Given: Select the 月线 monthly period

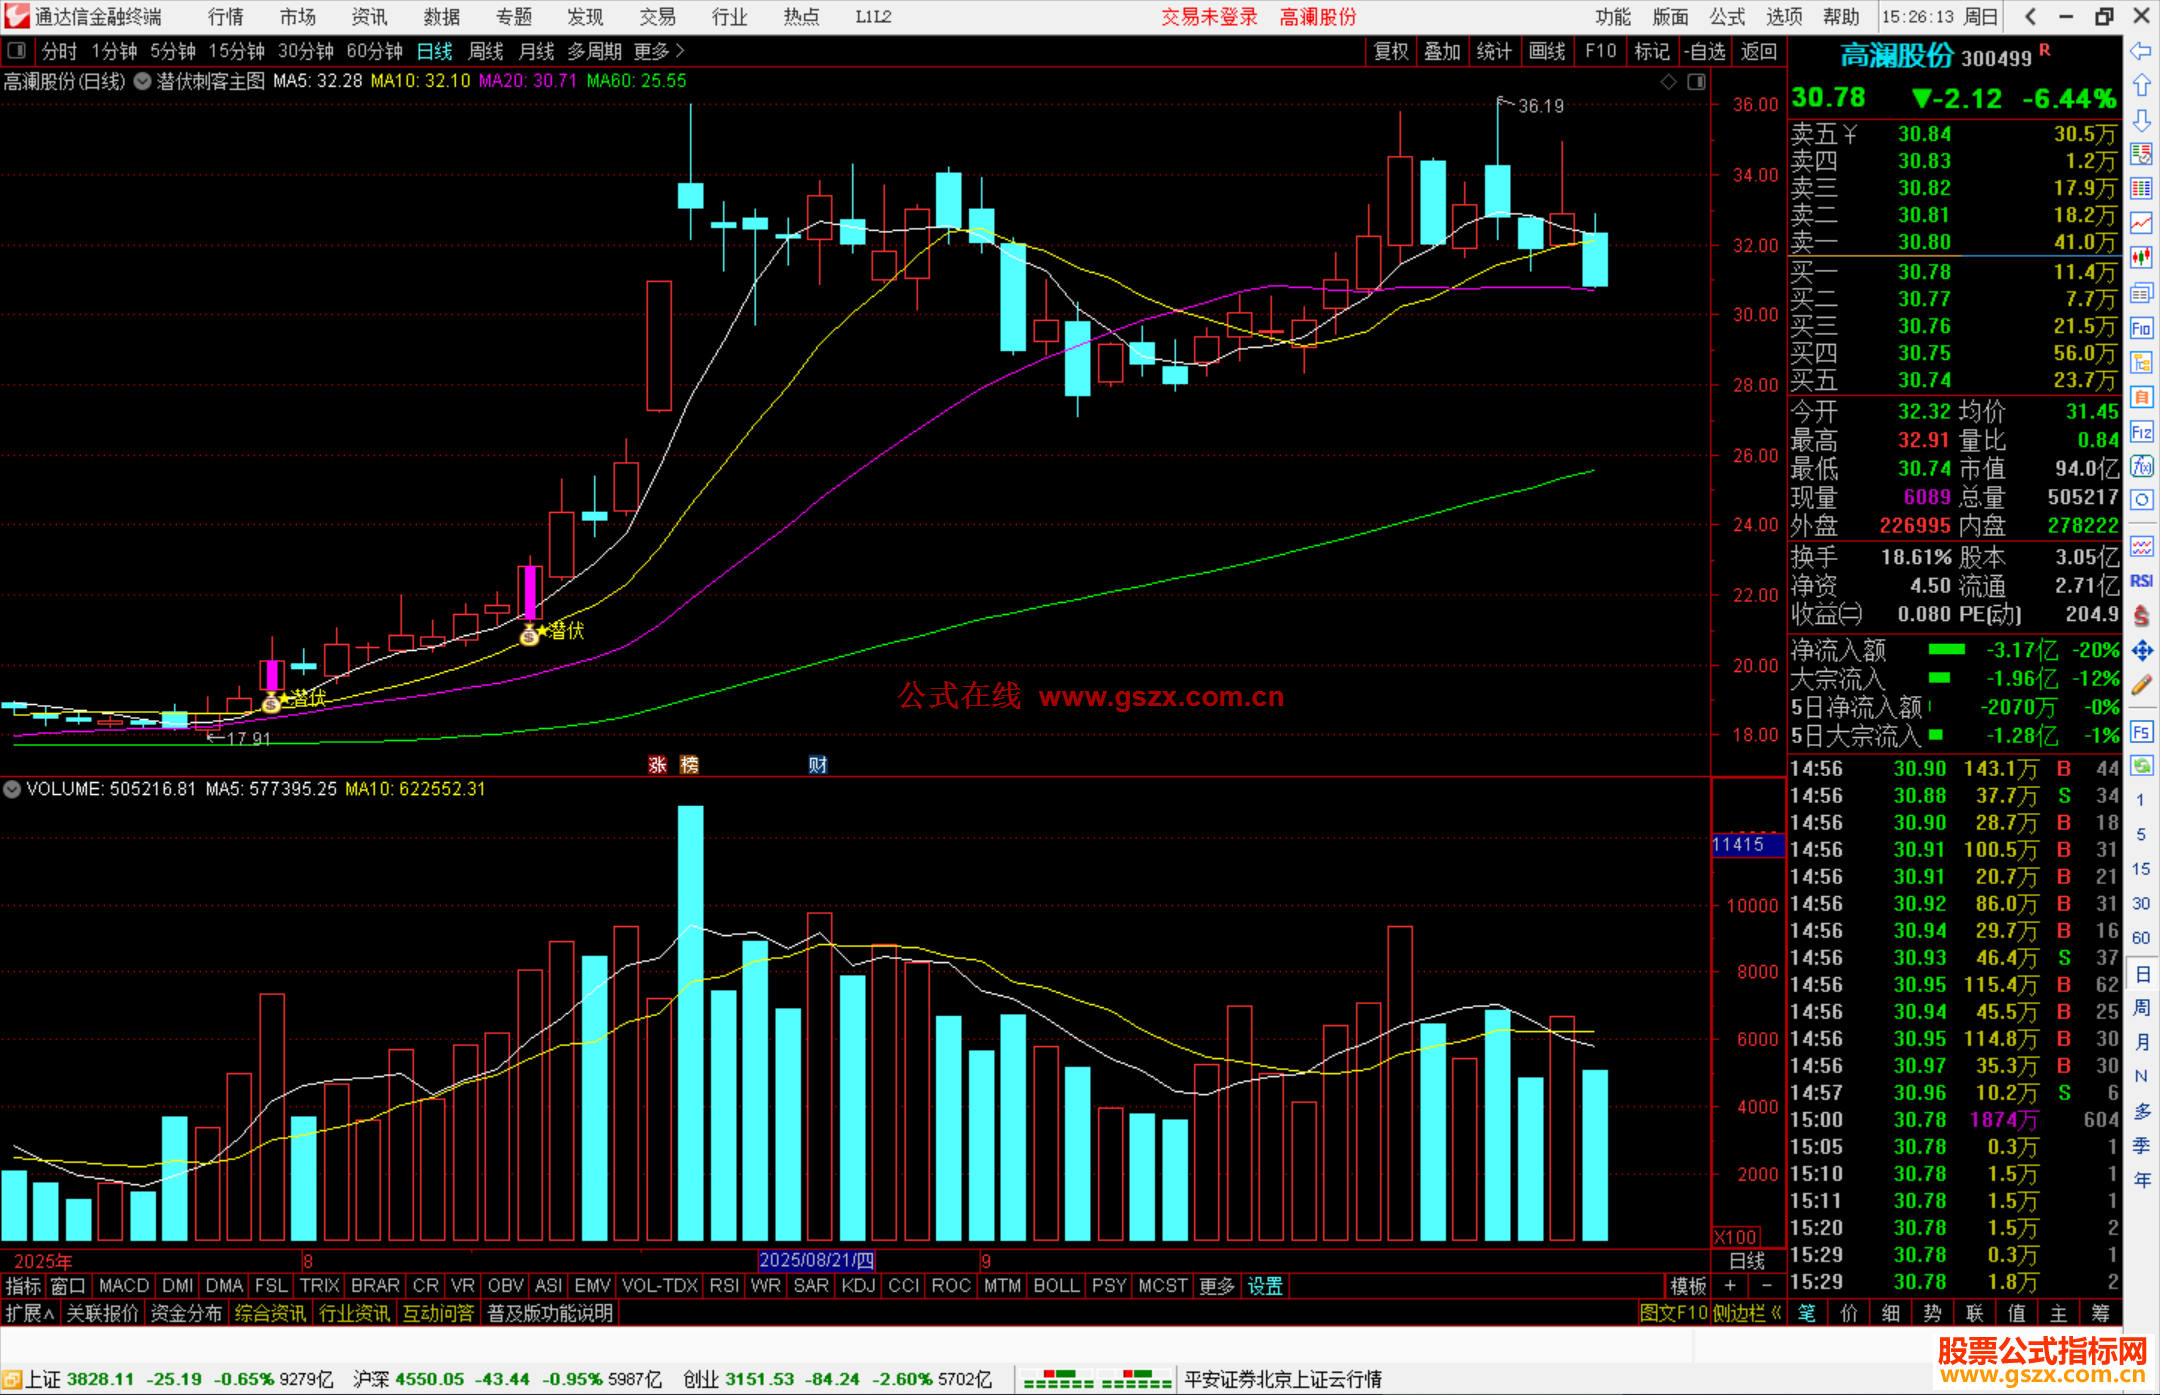Looking at the screenshot, I should pos(536,51).
